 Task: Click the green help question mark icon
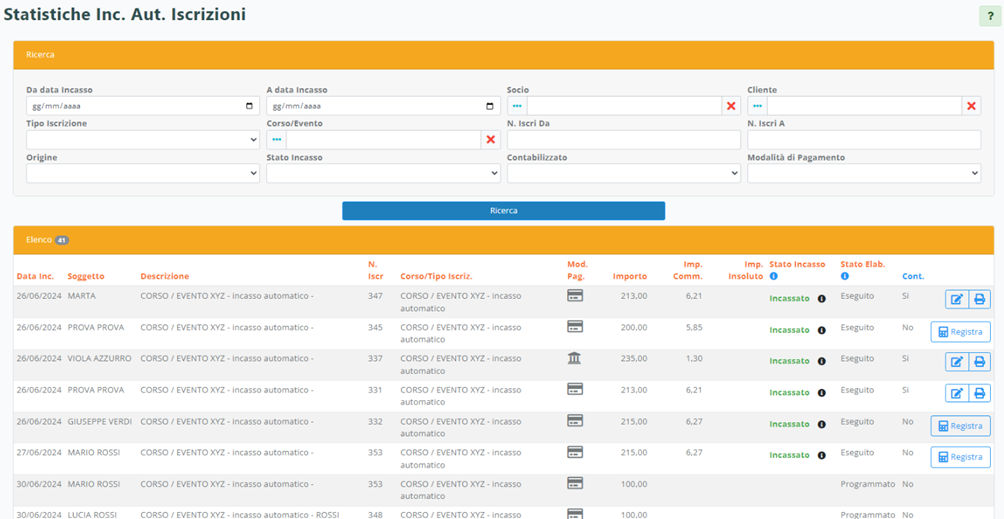988,16
